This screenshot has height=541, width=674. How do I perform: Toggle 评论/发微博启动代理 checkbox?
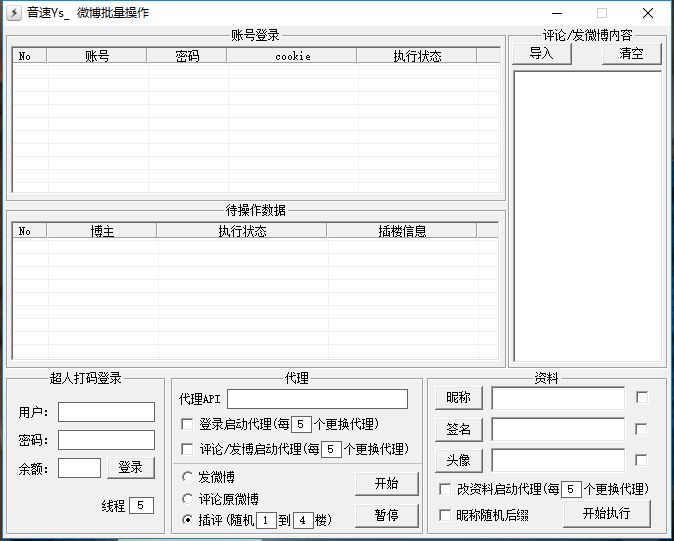[x=187, y=449]
